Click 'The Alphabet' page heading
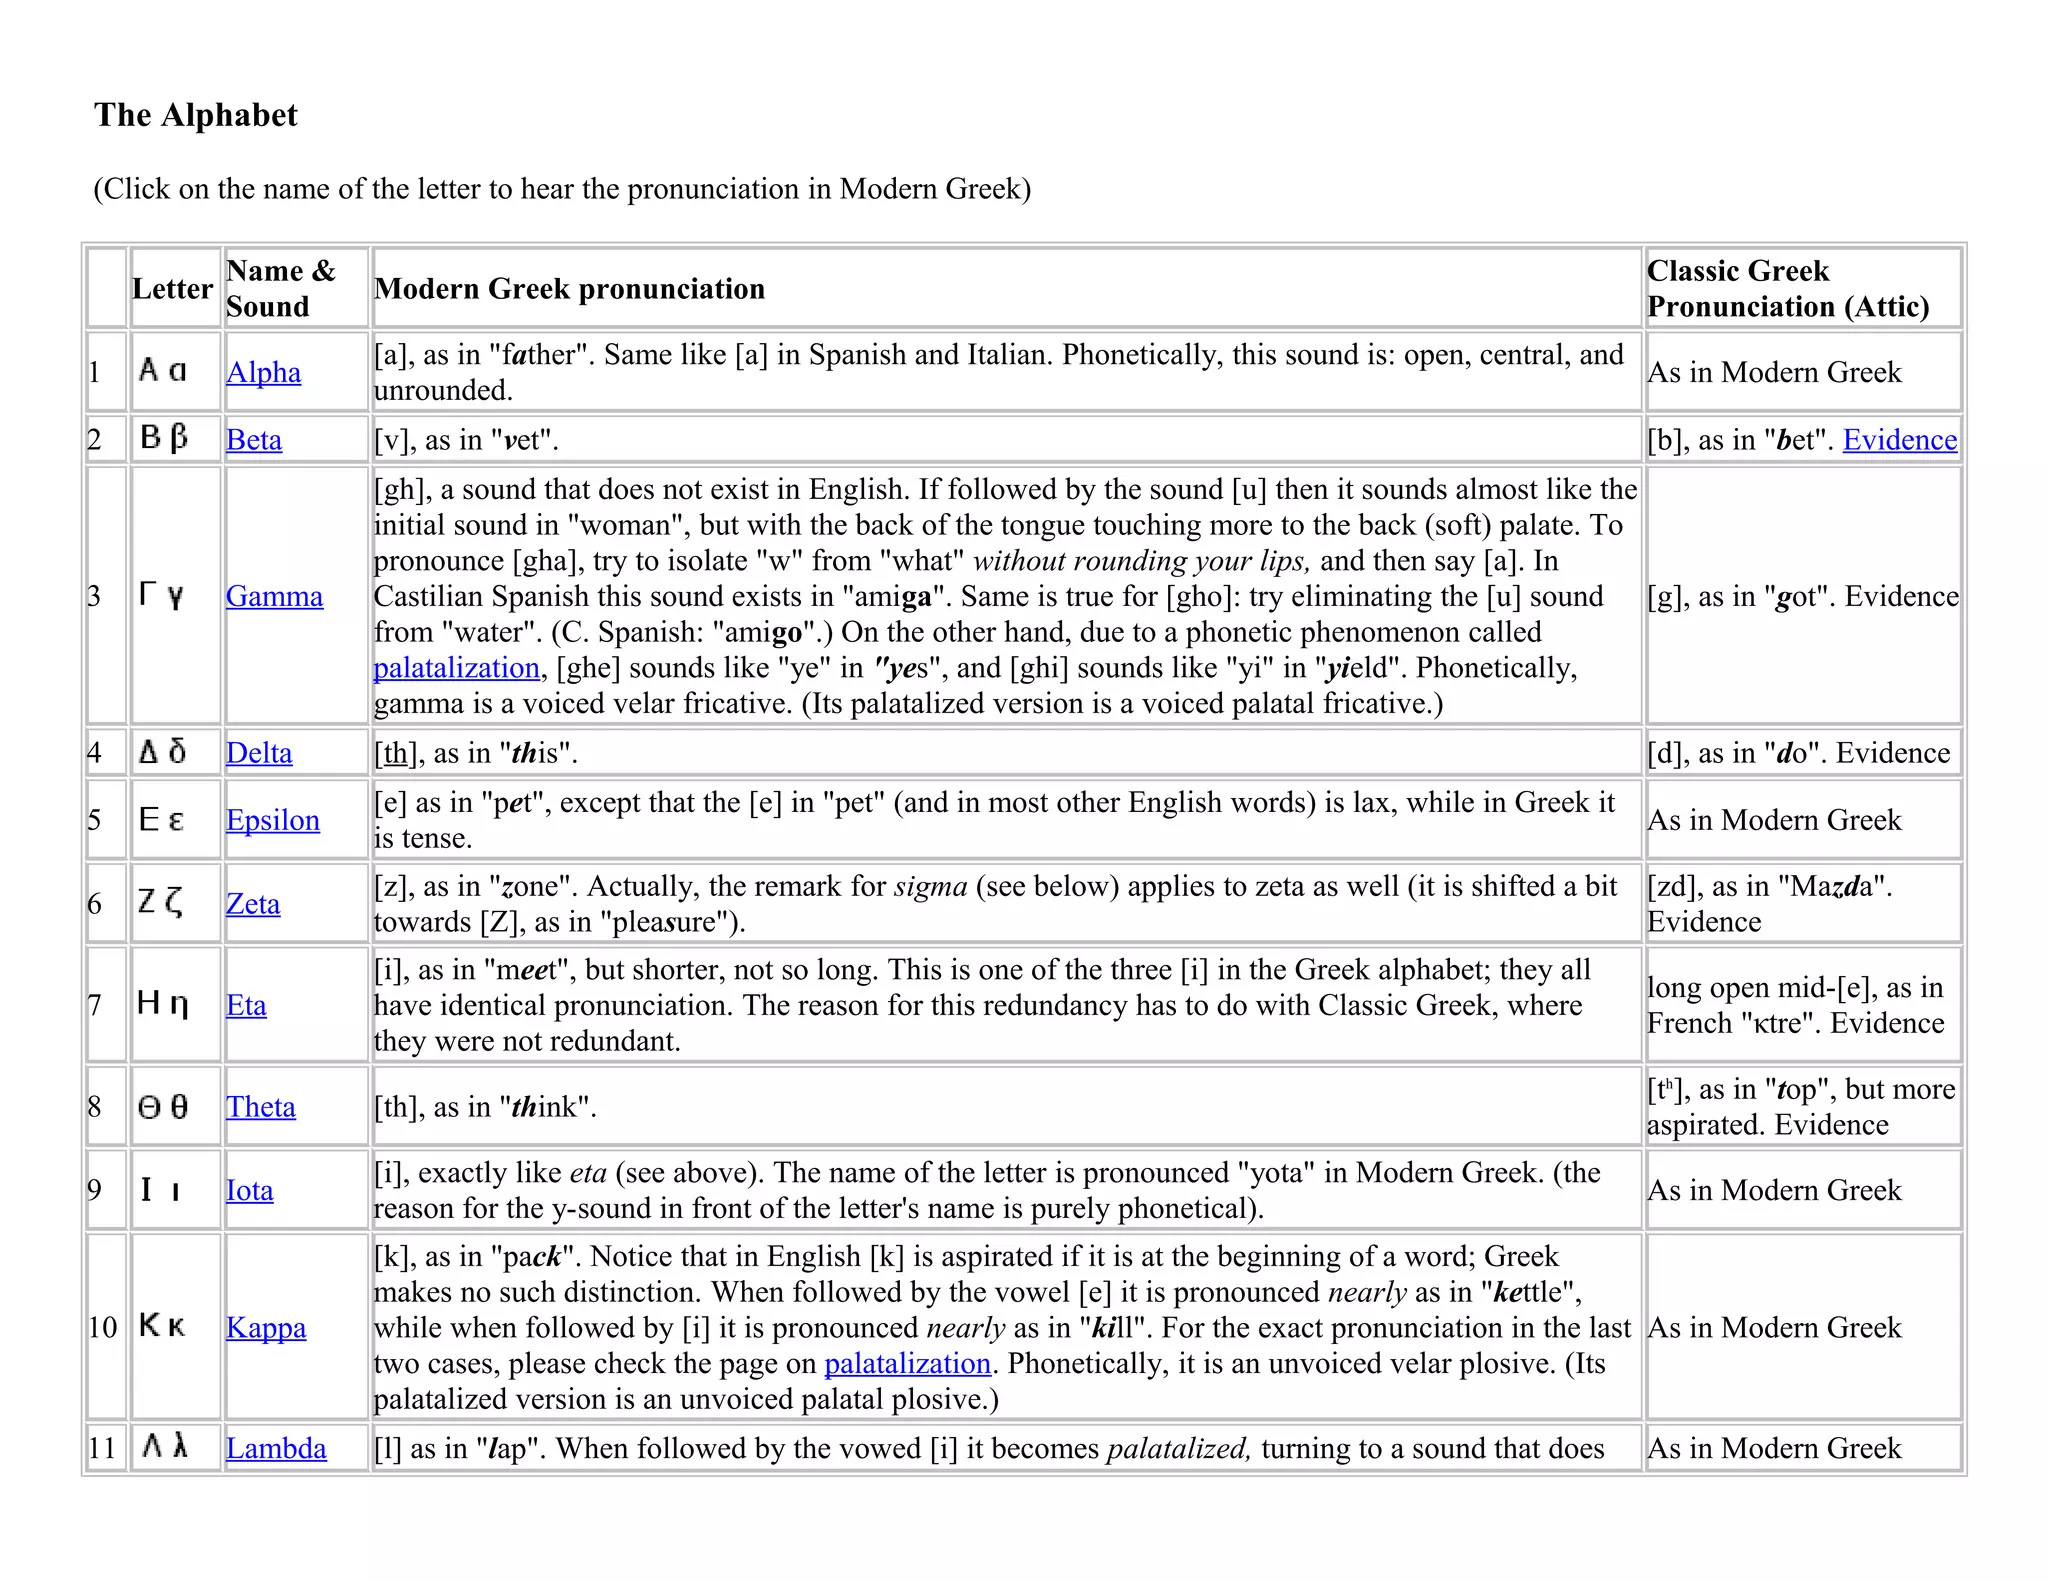Image resolution: width=2048 pixels, height=1582 pixels. point(196,115)
